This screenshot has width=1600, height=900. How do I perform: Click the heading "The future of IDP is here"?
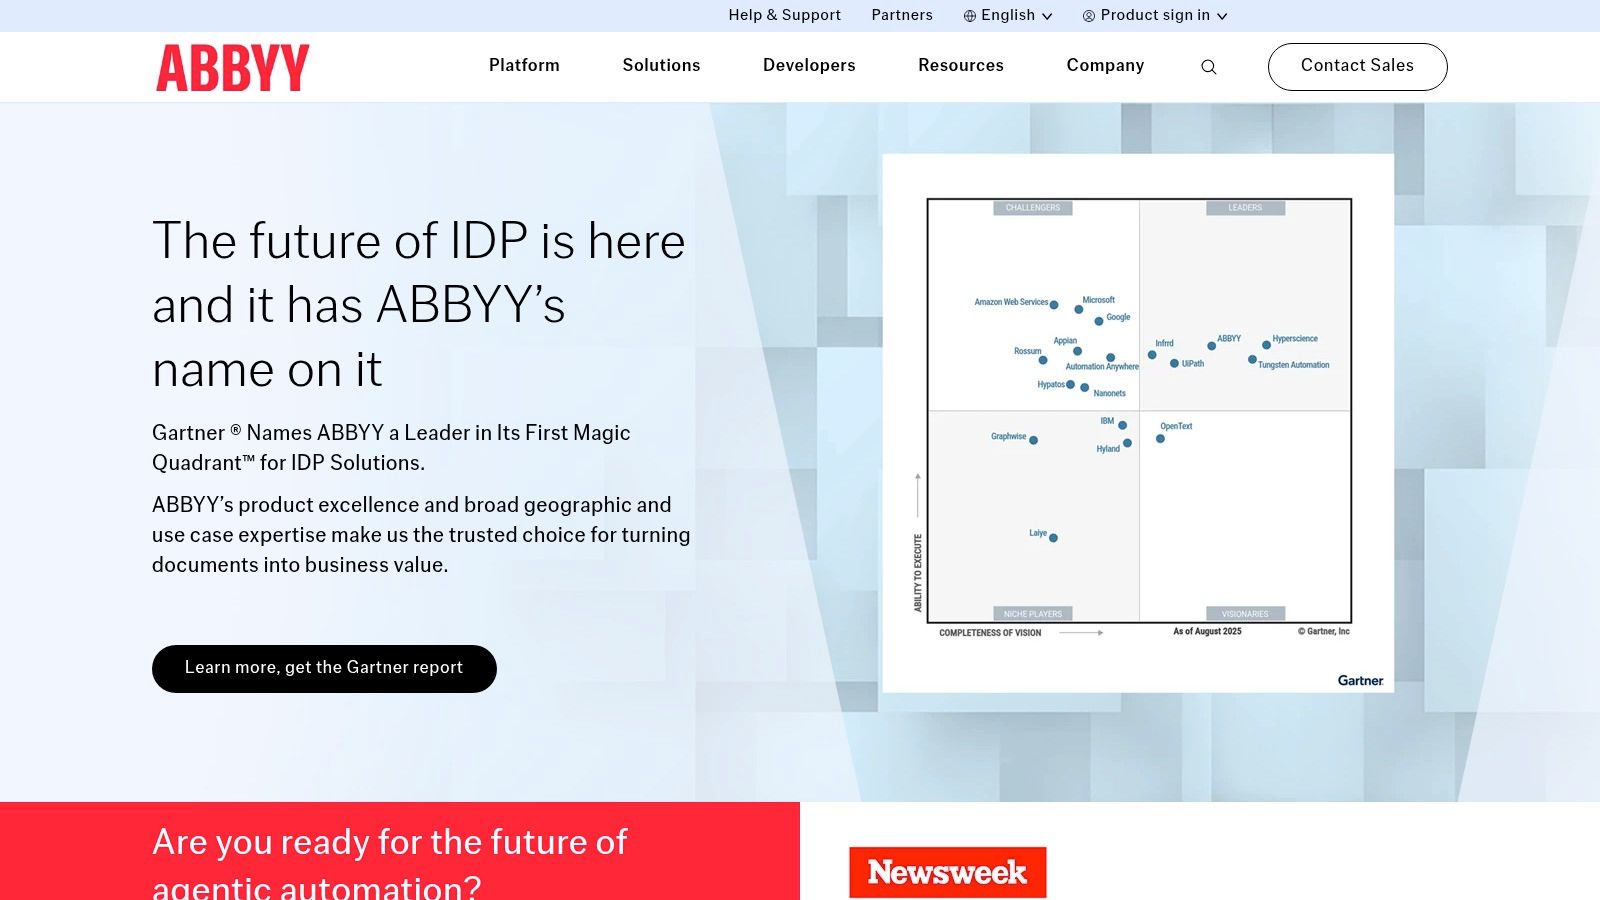419,241
